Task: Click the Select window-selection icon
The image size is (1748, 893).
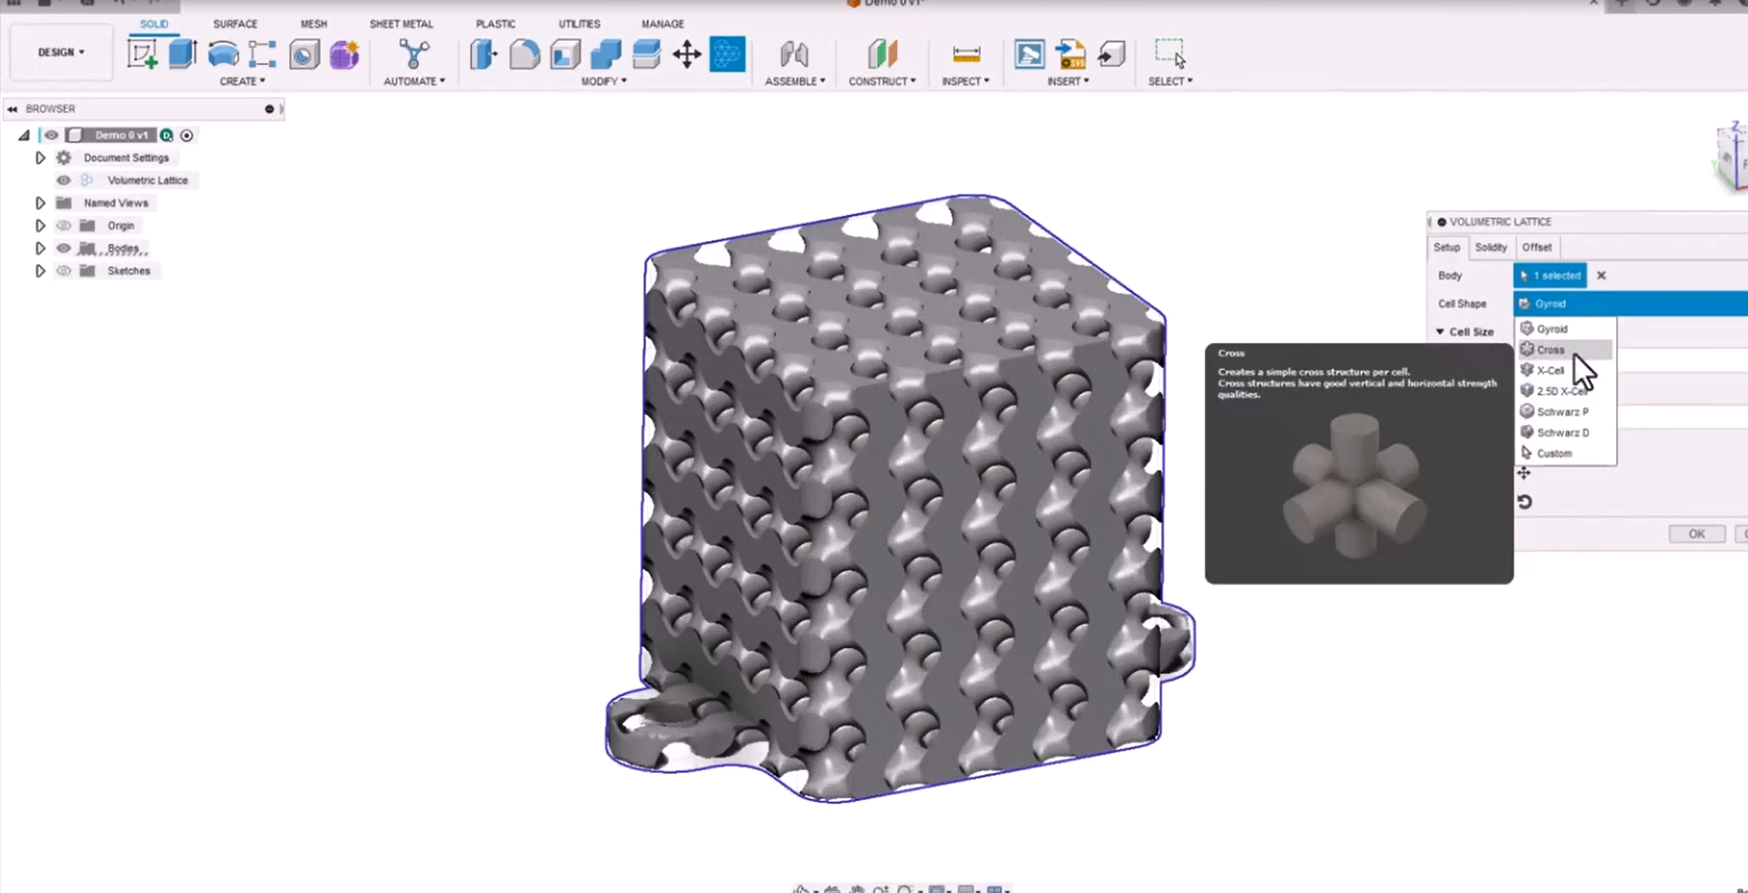Action: coord(1170,54)
